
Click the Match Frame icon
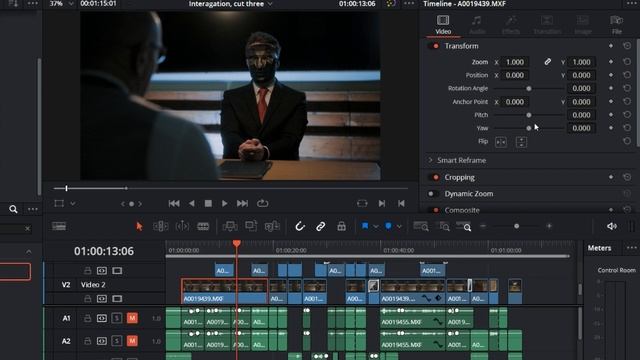(x=362, y=203)
